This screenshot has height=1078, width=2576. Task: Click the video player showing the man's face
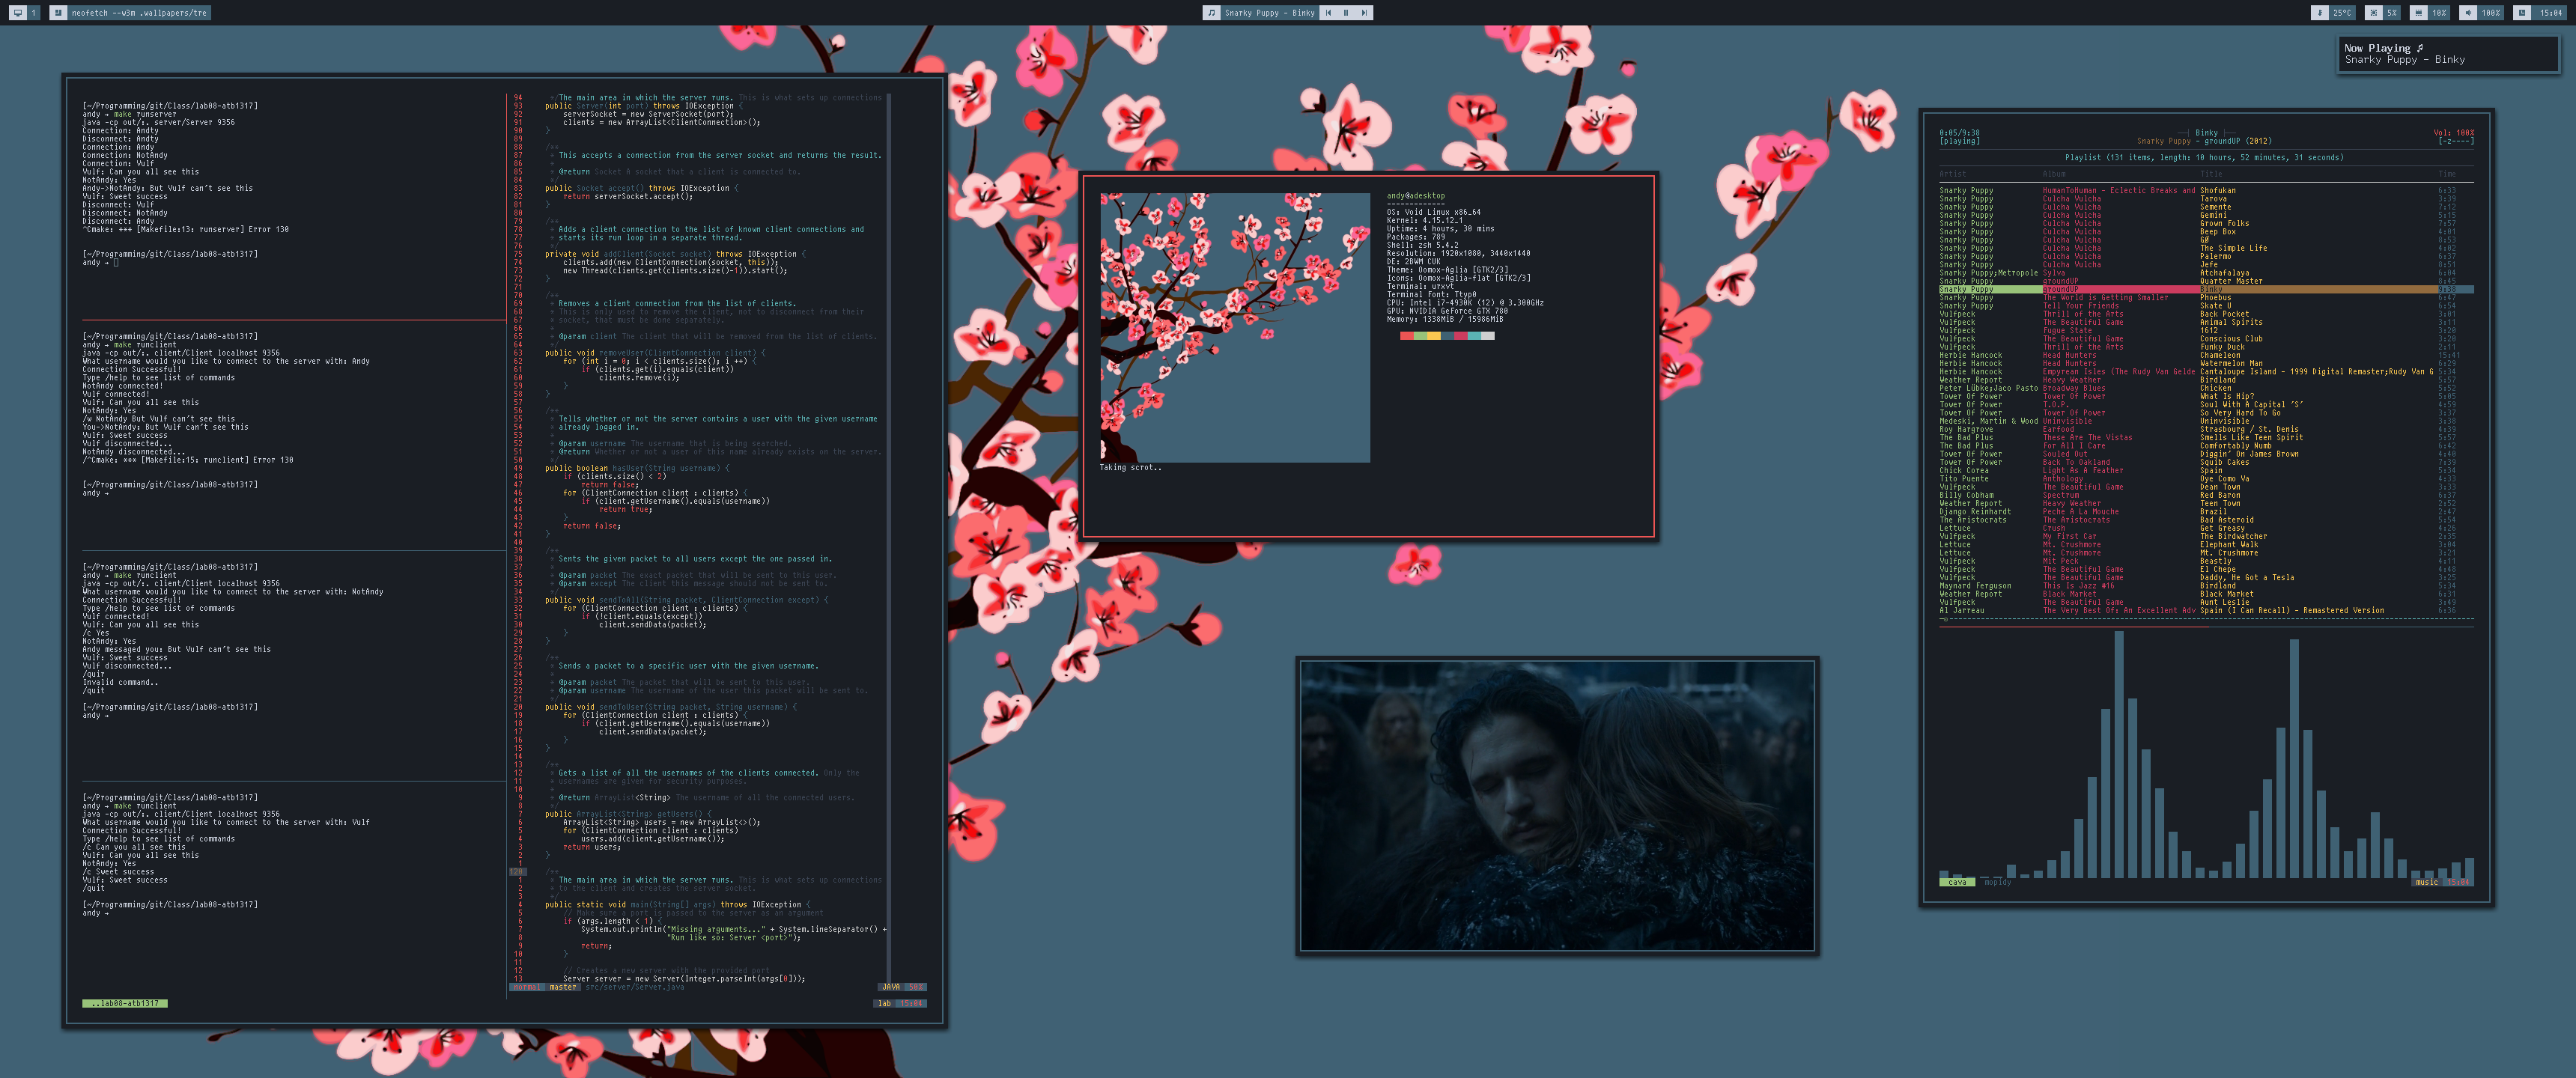[x=1557, y=805]
